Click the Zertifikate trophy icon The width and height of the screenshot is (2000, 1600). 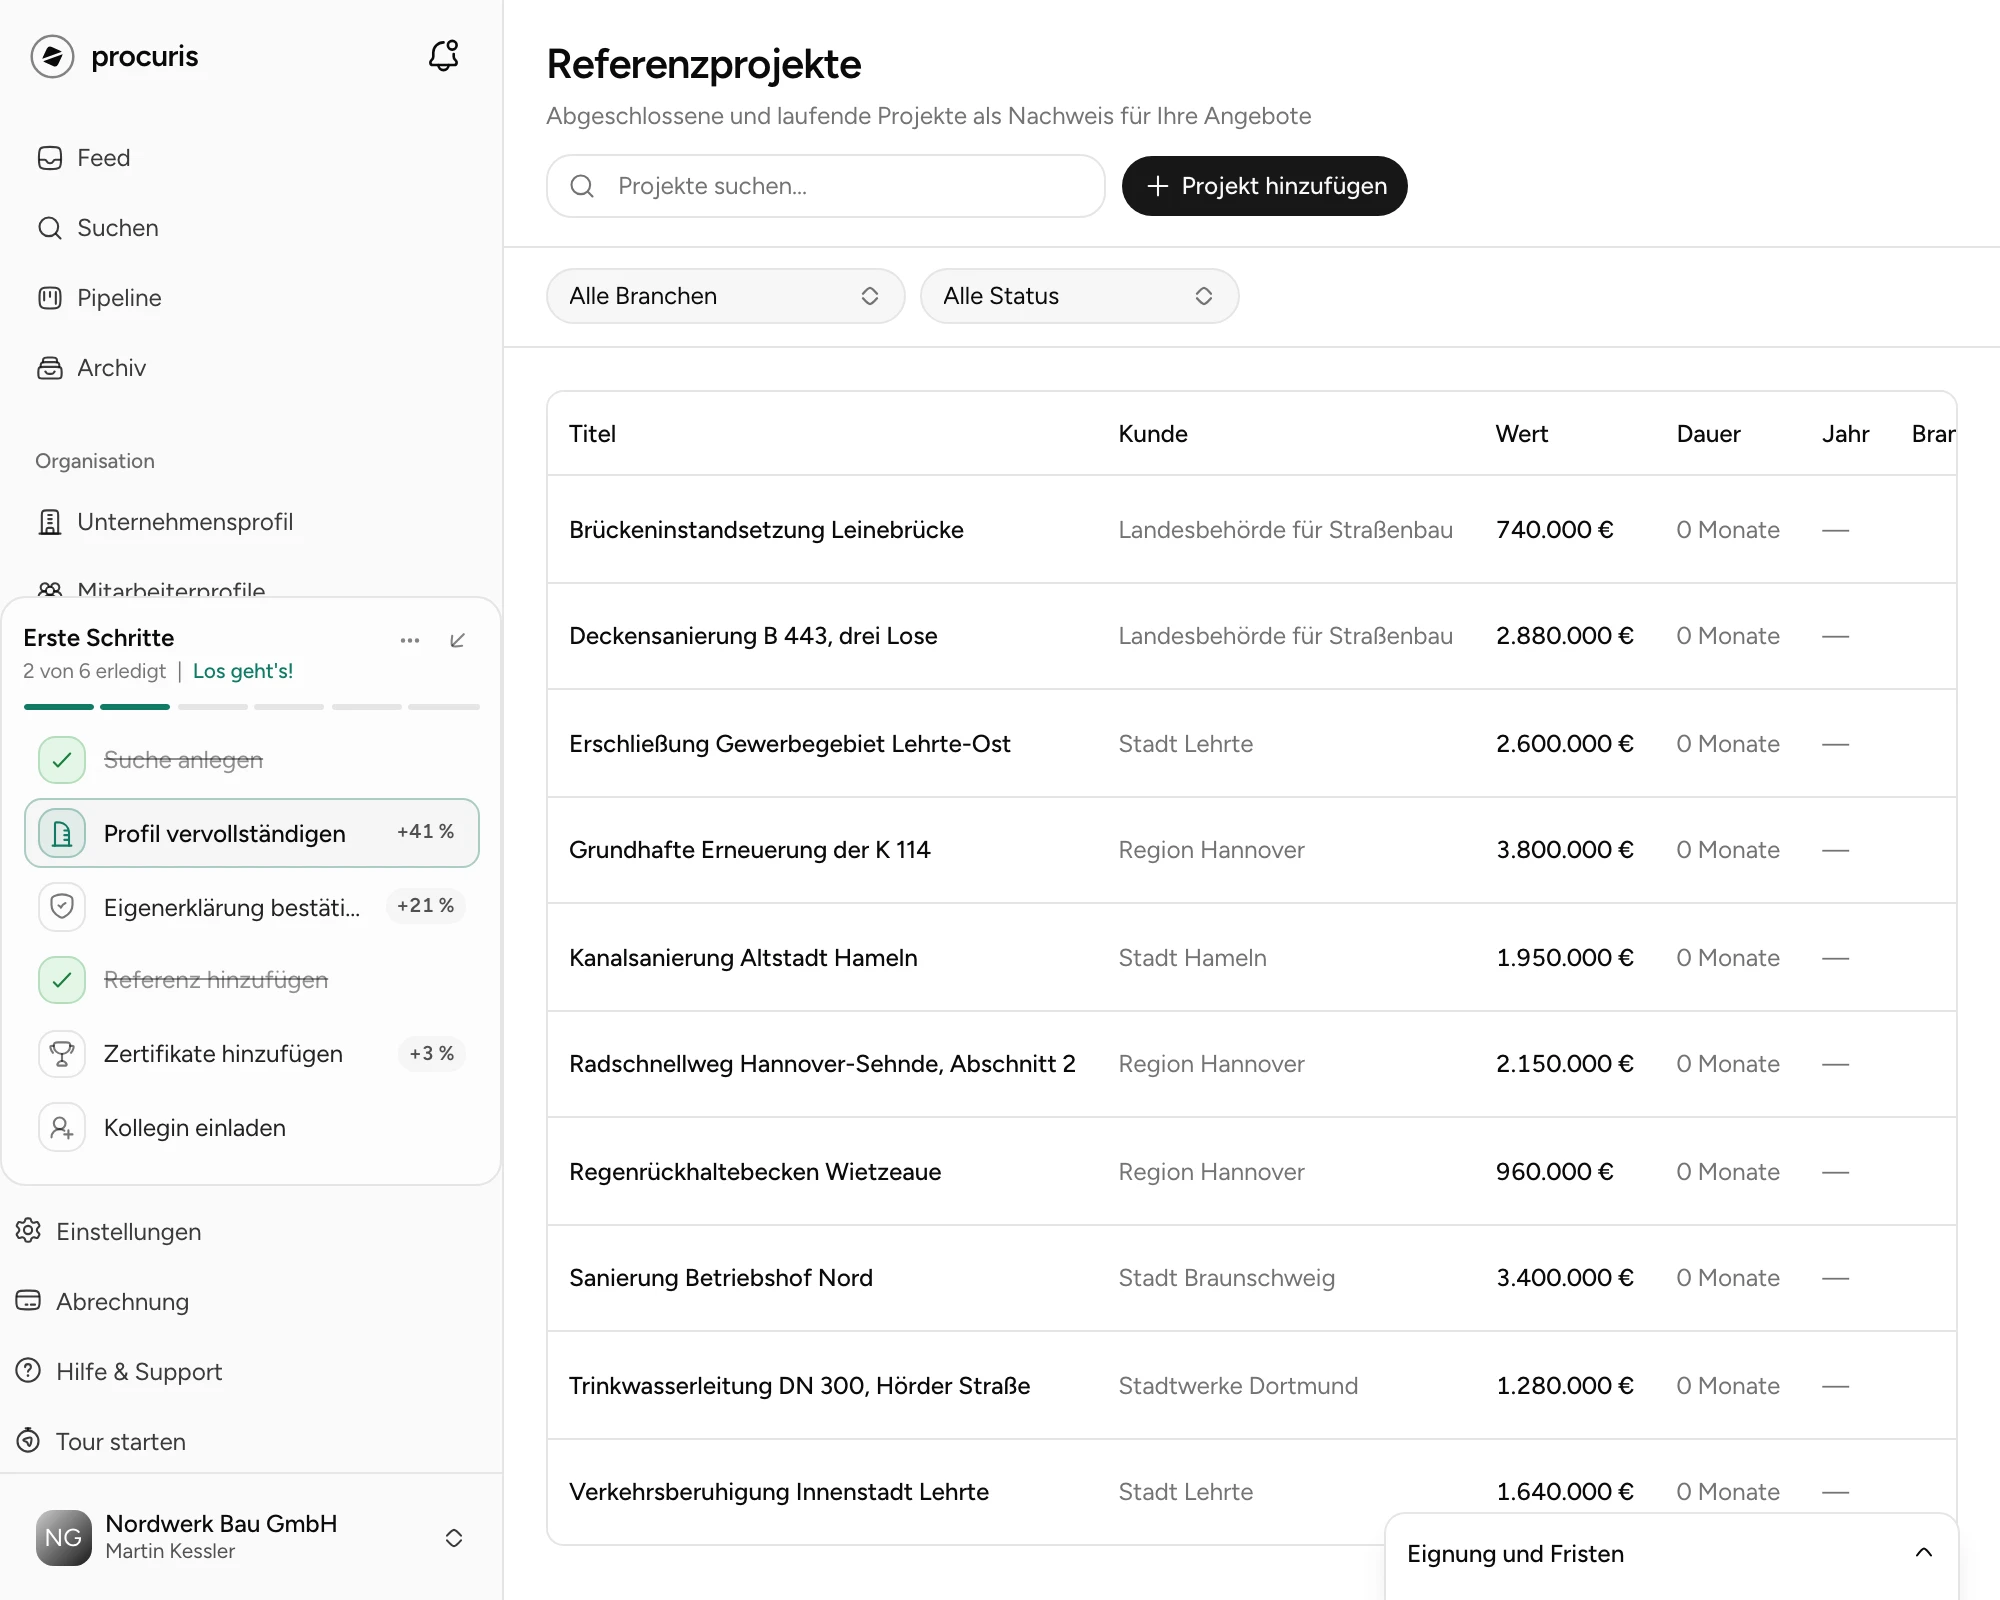point(62,1054)
